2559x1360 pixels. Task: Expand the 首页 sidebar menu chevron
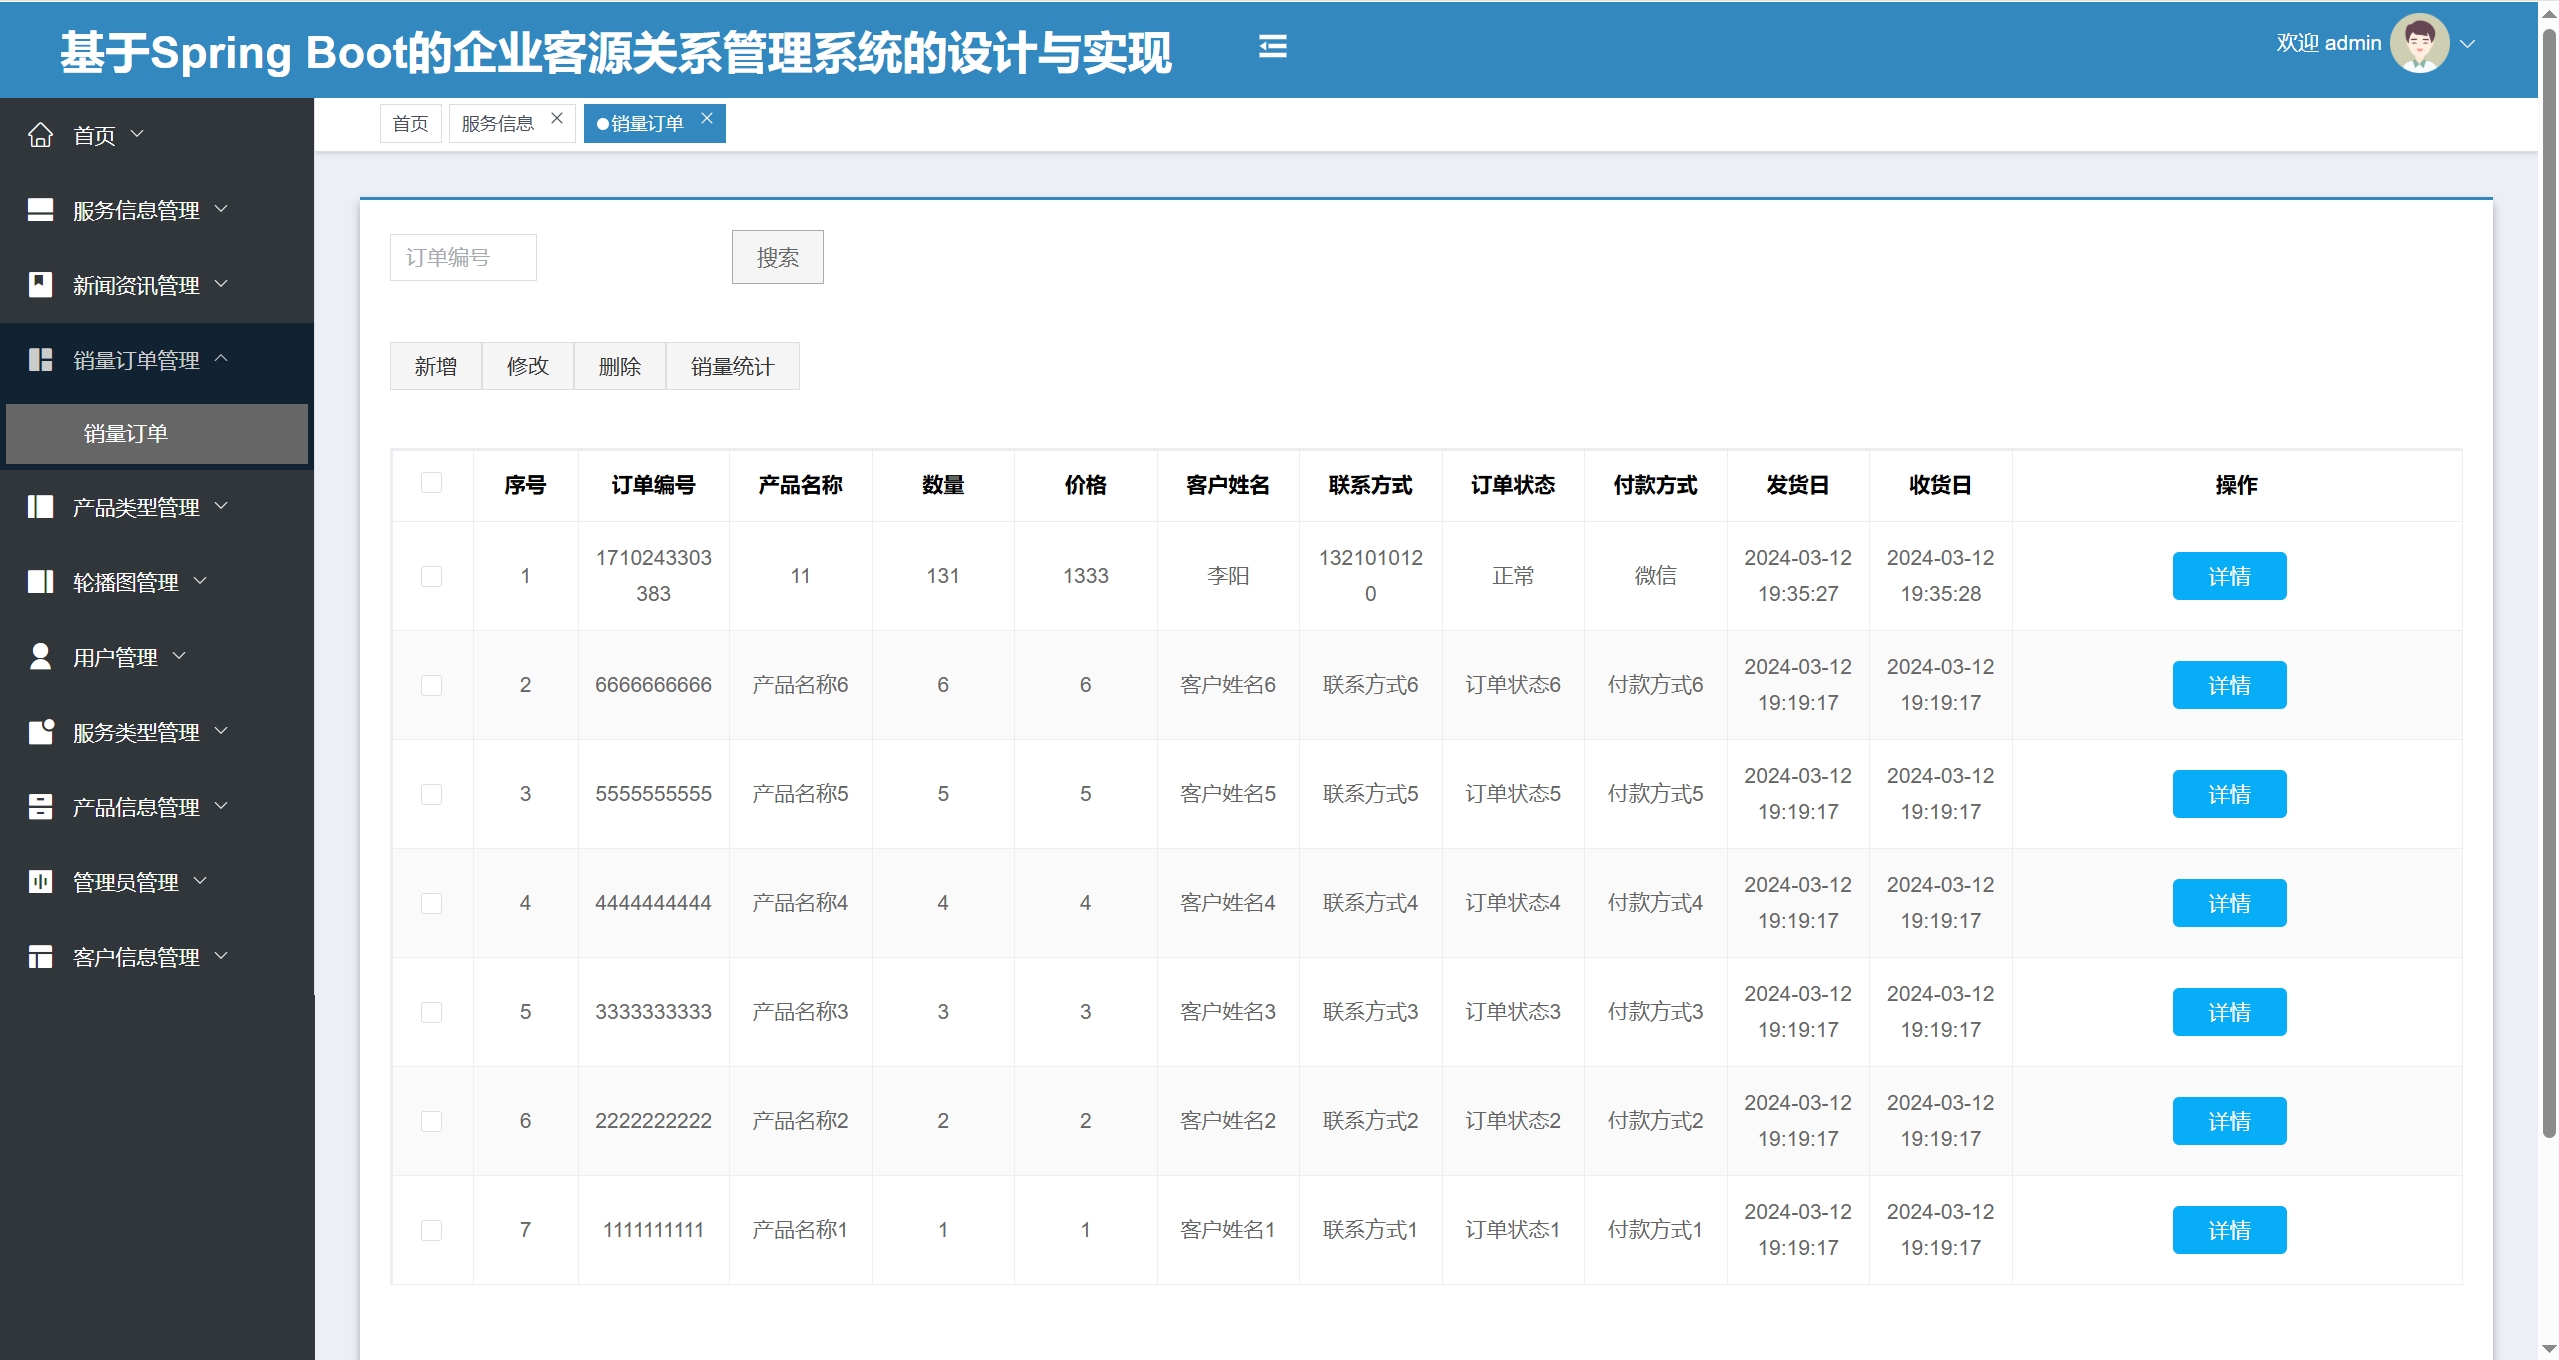pos(138,134)
